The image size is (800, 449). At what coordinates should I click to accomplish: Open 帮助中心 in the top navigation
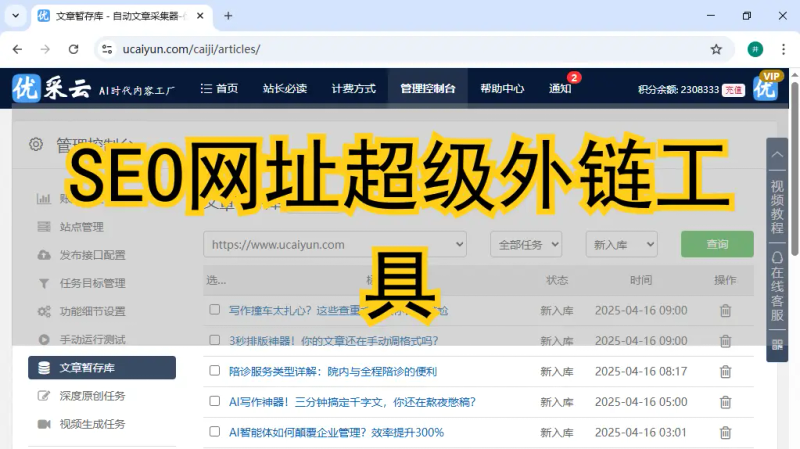pos(502,89)
